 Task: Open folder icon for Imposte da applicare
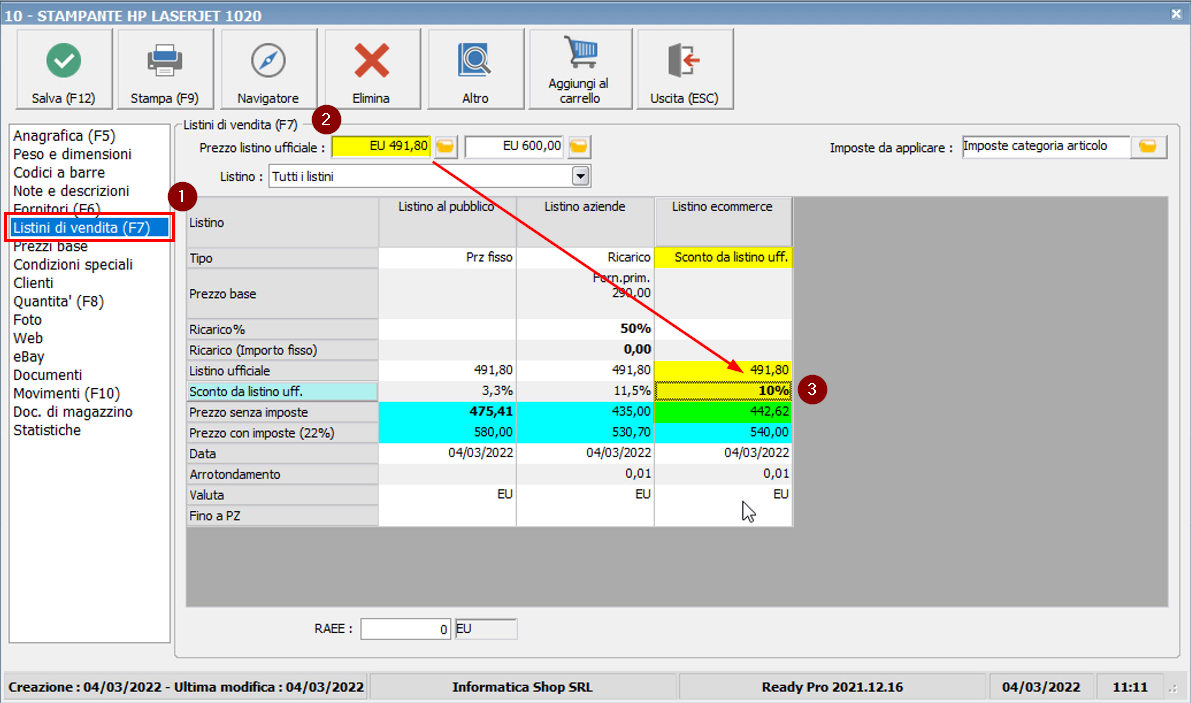click(1148, 147)
